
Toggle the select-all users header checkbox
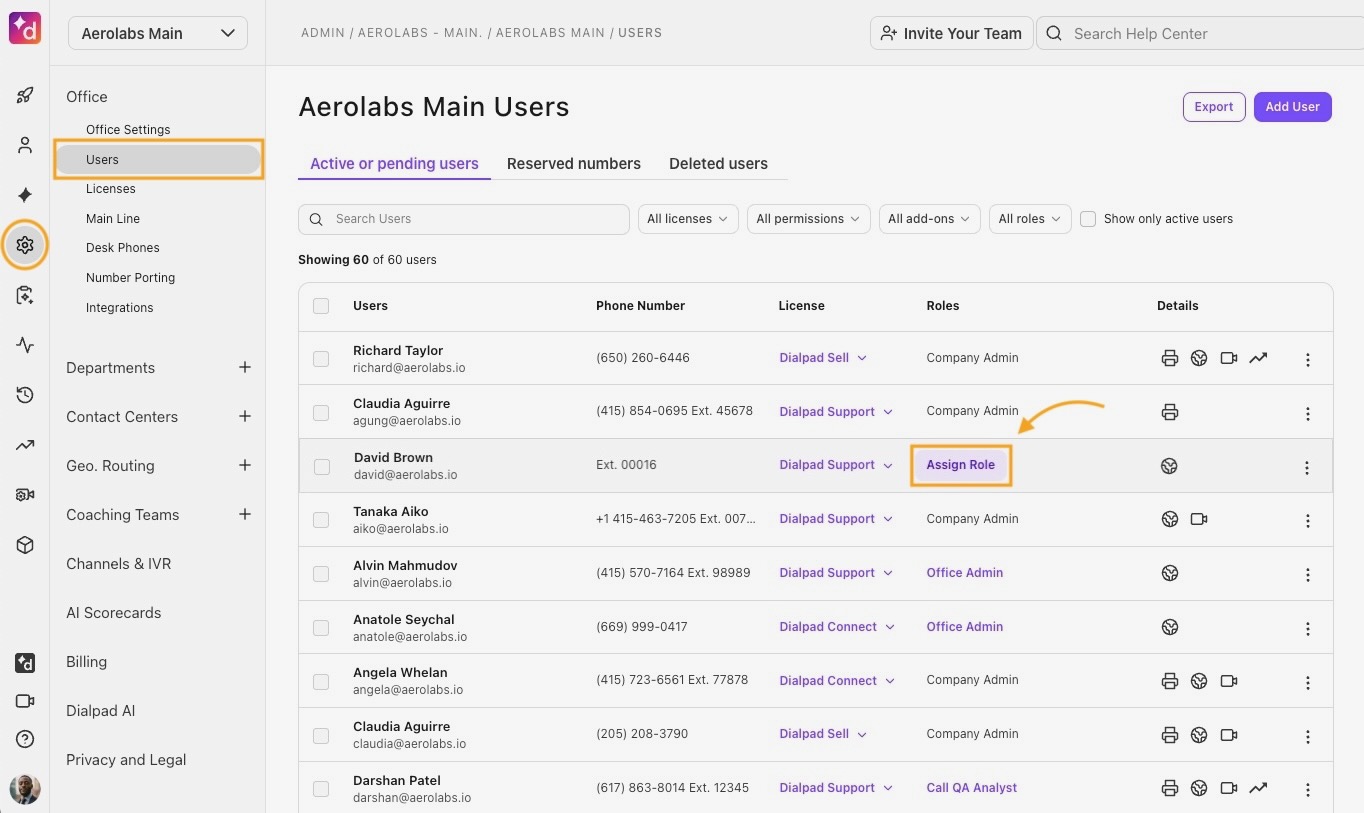321,306
